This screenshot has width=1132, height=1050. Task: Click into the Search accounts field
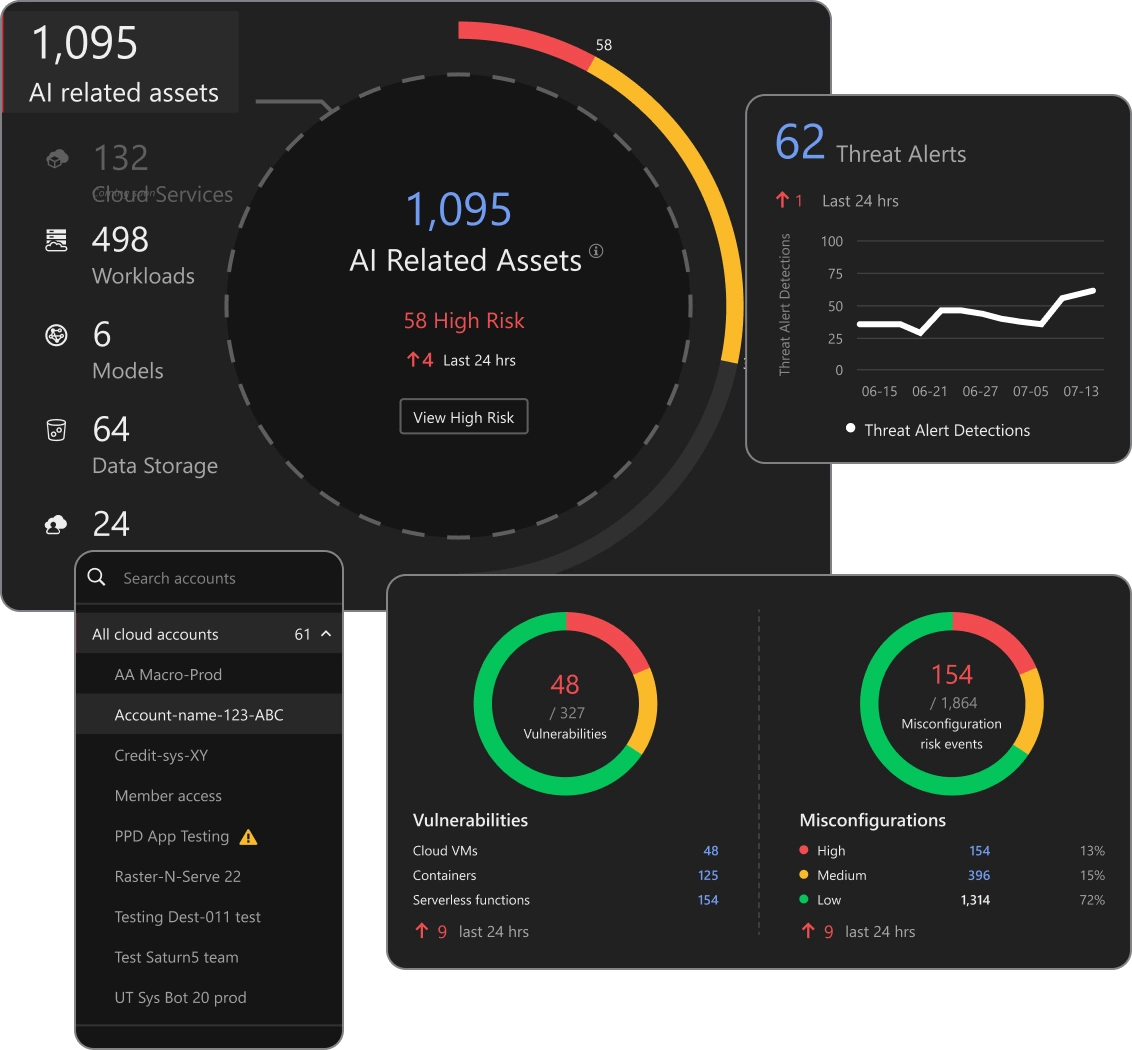tap(220, 578)
